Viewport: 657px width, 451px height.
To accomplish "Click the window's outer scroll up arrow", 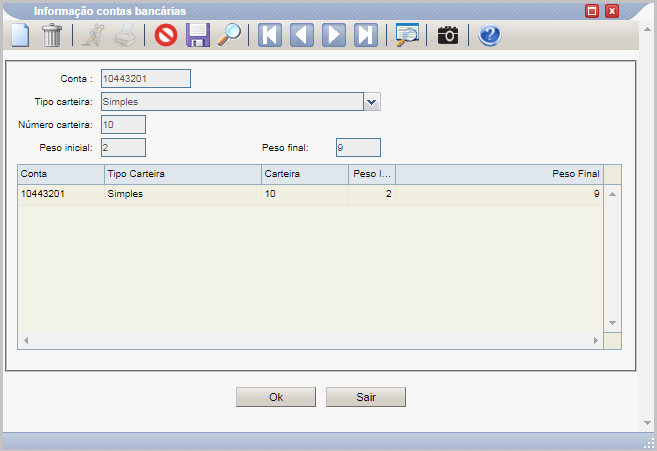I will click(x=647, y=29).
